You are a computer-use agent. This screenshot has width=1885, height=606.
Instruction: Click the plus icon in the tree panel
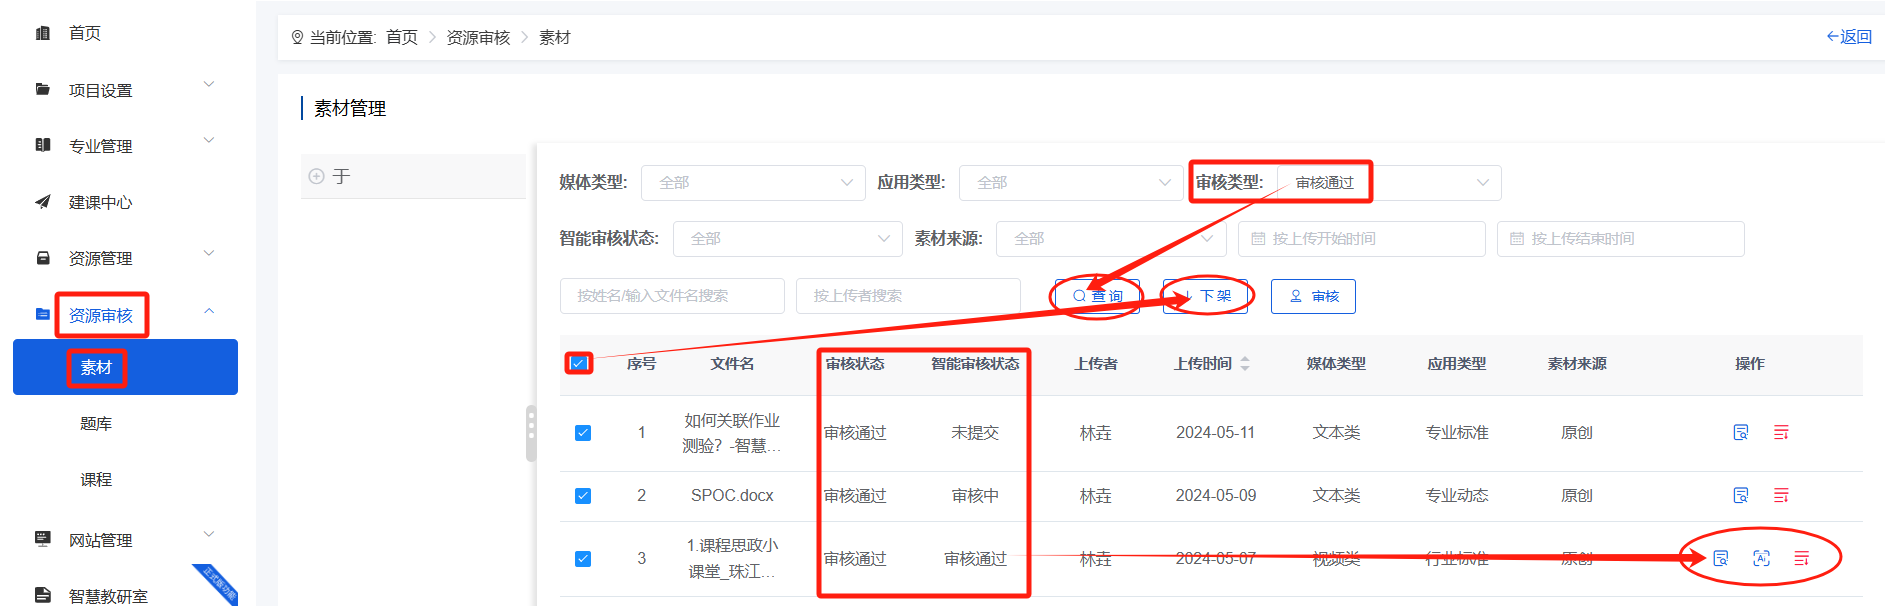pyautogui.click(x=317, y=177)
